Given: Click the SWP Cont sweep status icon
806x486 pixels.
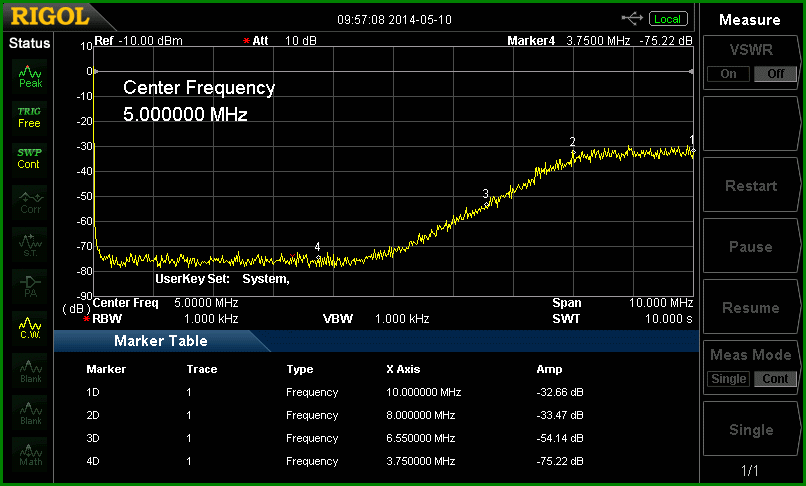Looking at the screenshot, I should pyautogui.click(x=29, y=159).
